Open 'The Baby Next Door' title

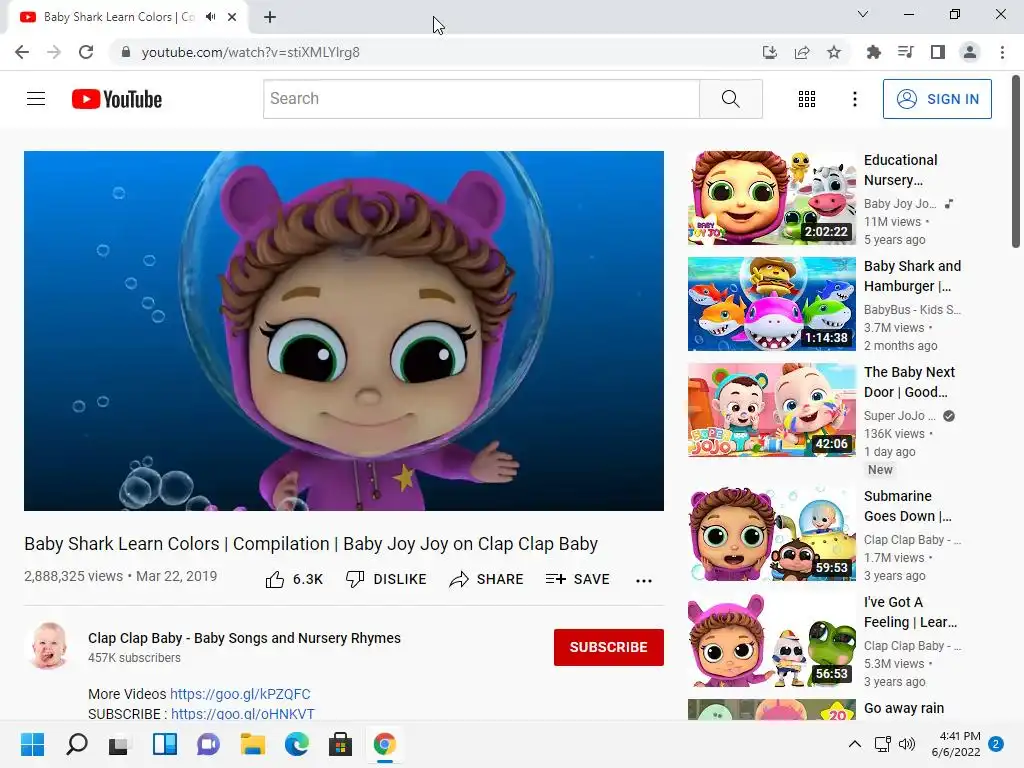click(909, 381)
